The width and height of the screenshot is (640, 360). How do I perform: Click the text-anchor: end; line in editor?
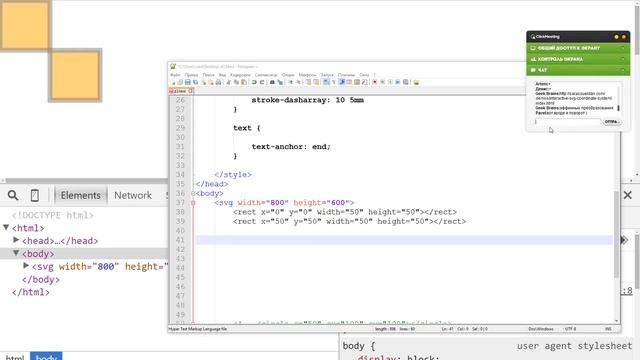(291, 147)
